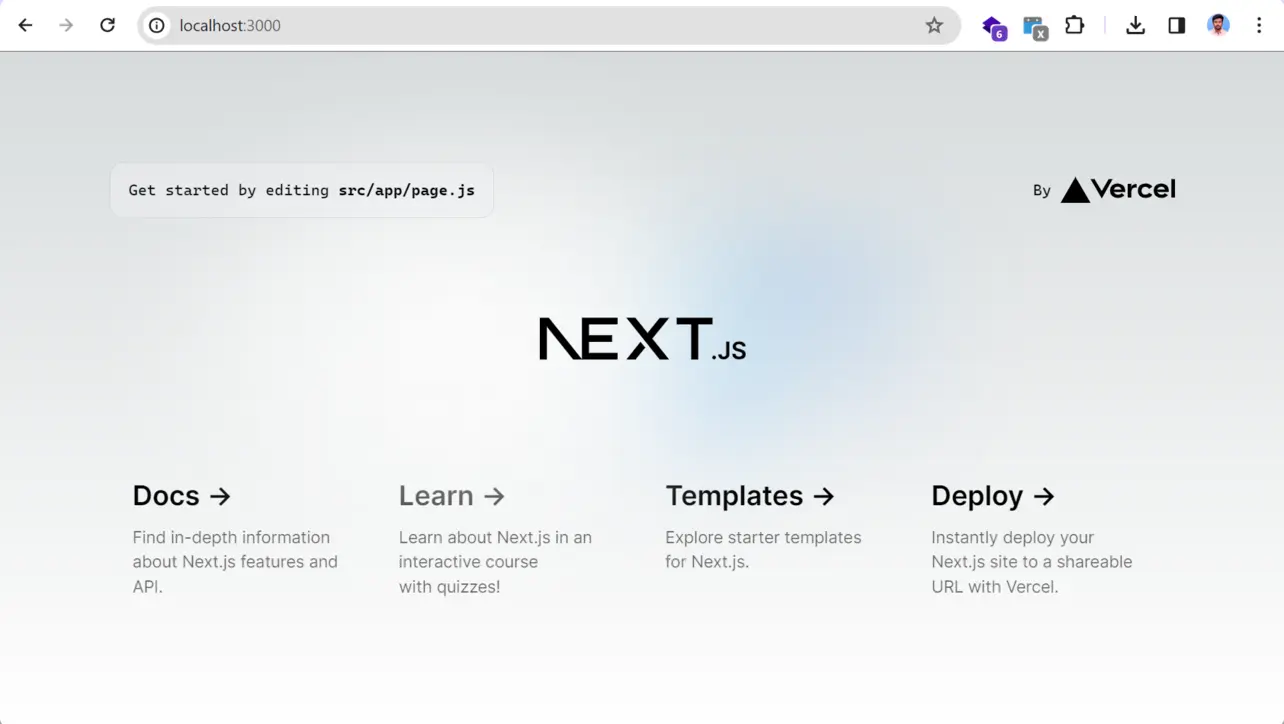
Task: Click the "By" text near Vercel
Action: (x=1042, y=190)
